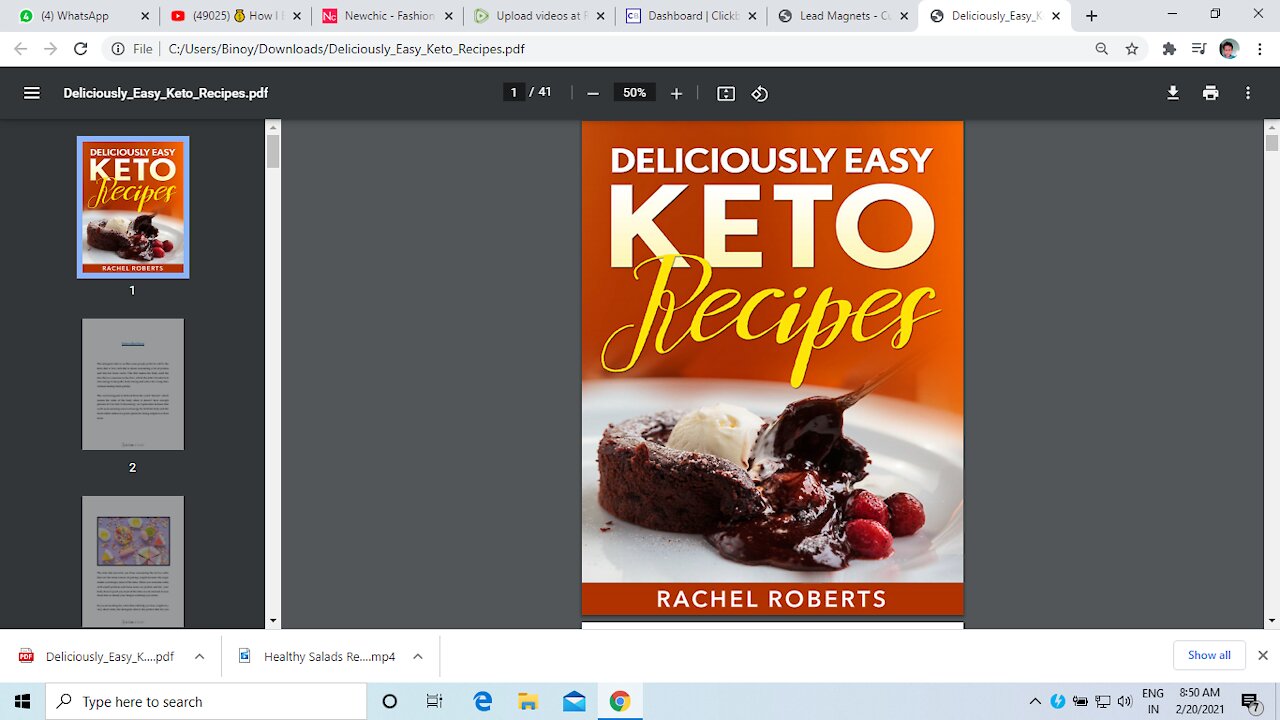Switch to the Newchic - Fashion tab

point(385,16)
